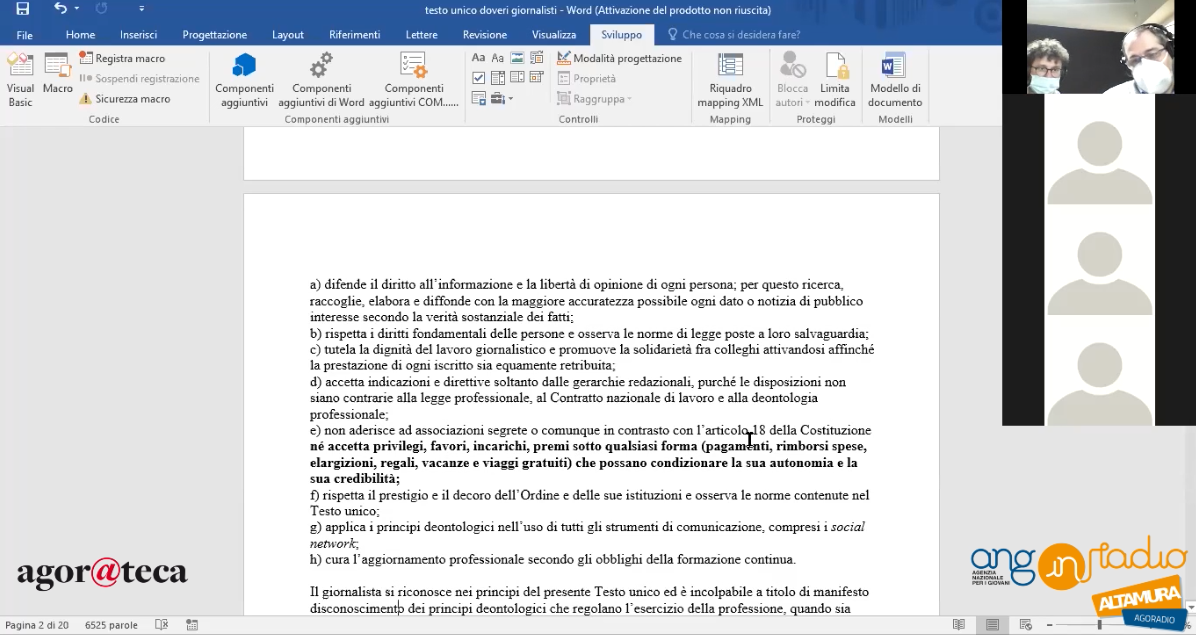Screen dimensions: 1196x635
Task: Open the File tab
Action: 24,34
